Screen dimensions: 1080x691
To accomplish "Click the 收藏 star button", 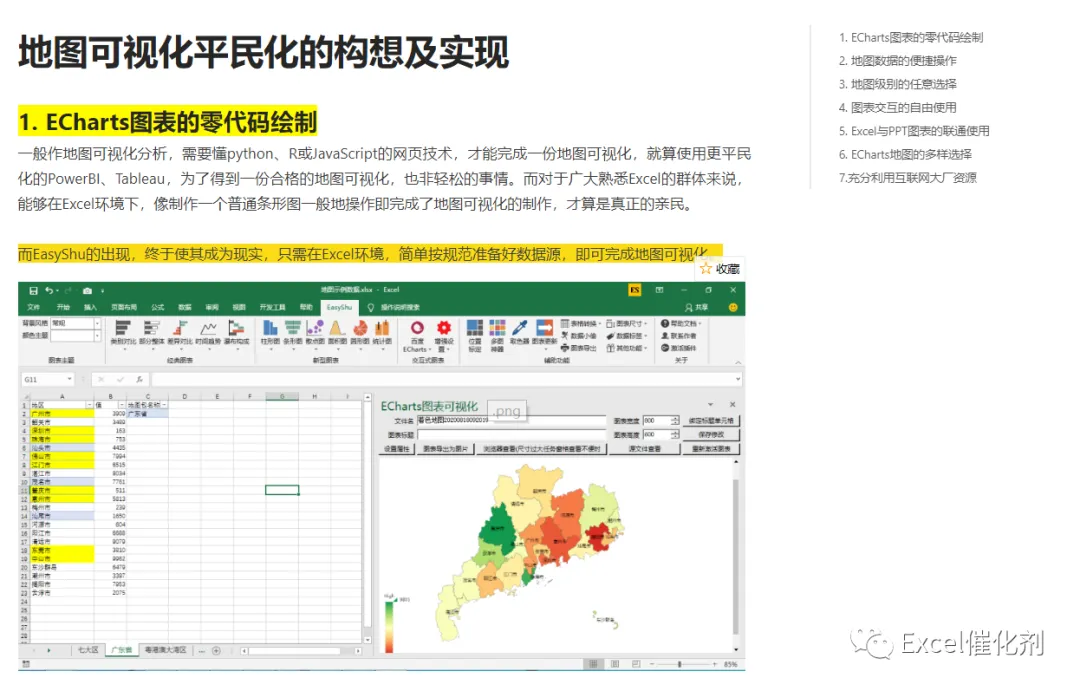I will tap(720, 269).
